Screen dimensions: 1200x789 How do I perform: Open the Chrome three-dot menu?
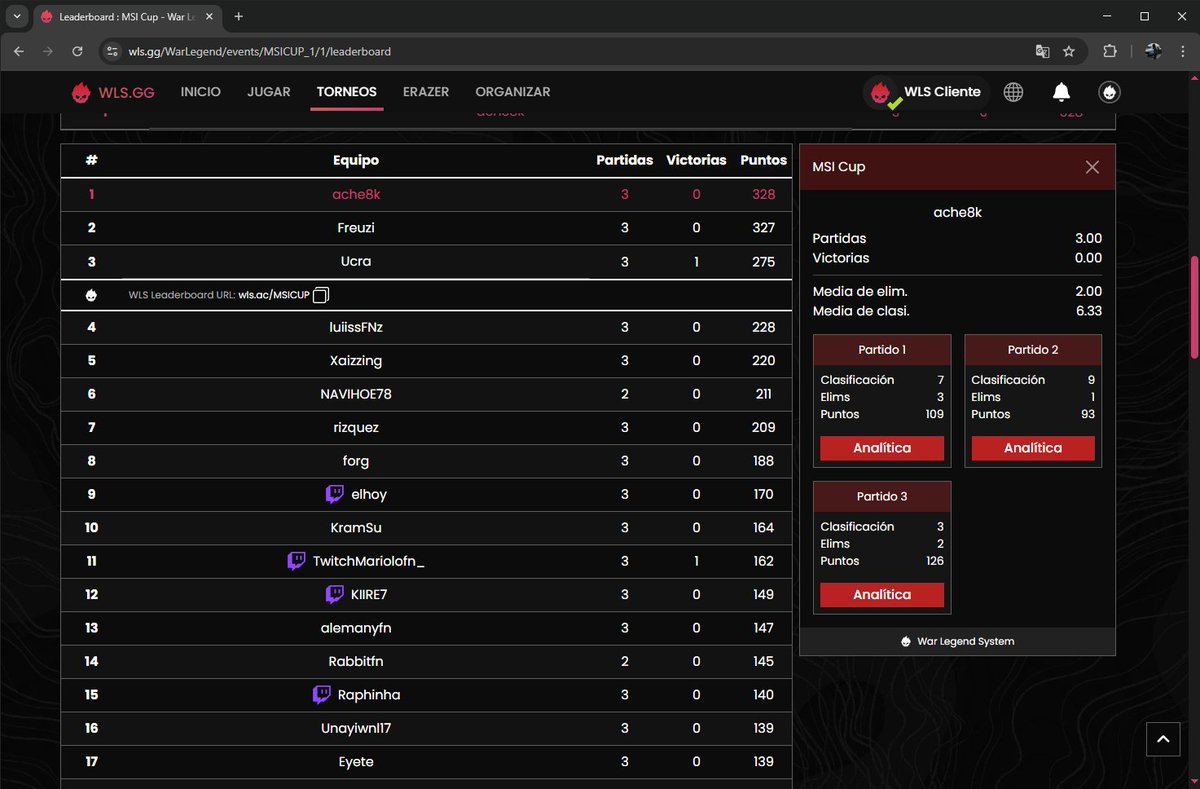[1182, 51]
